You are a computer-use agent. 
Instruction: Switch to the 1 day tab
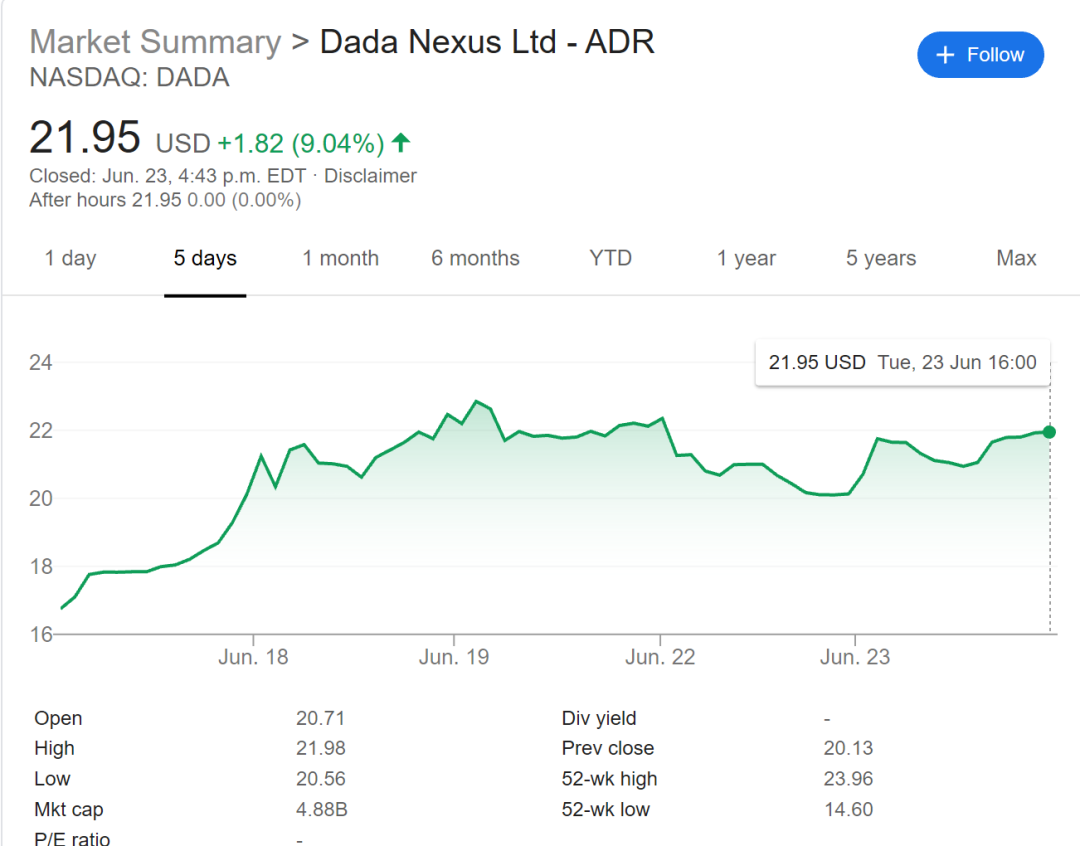70,258
